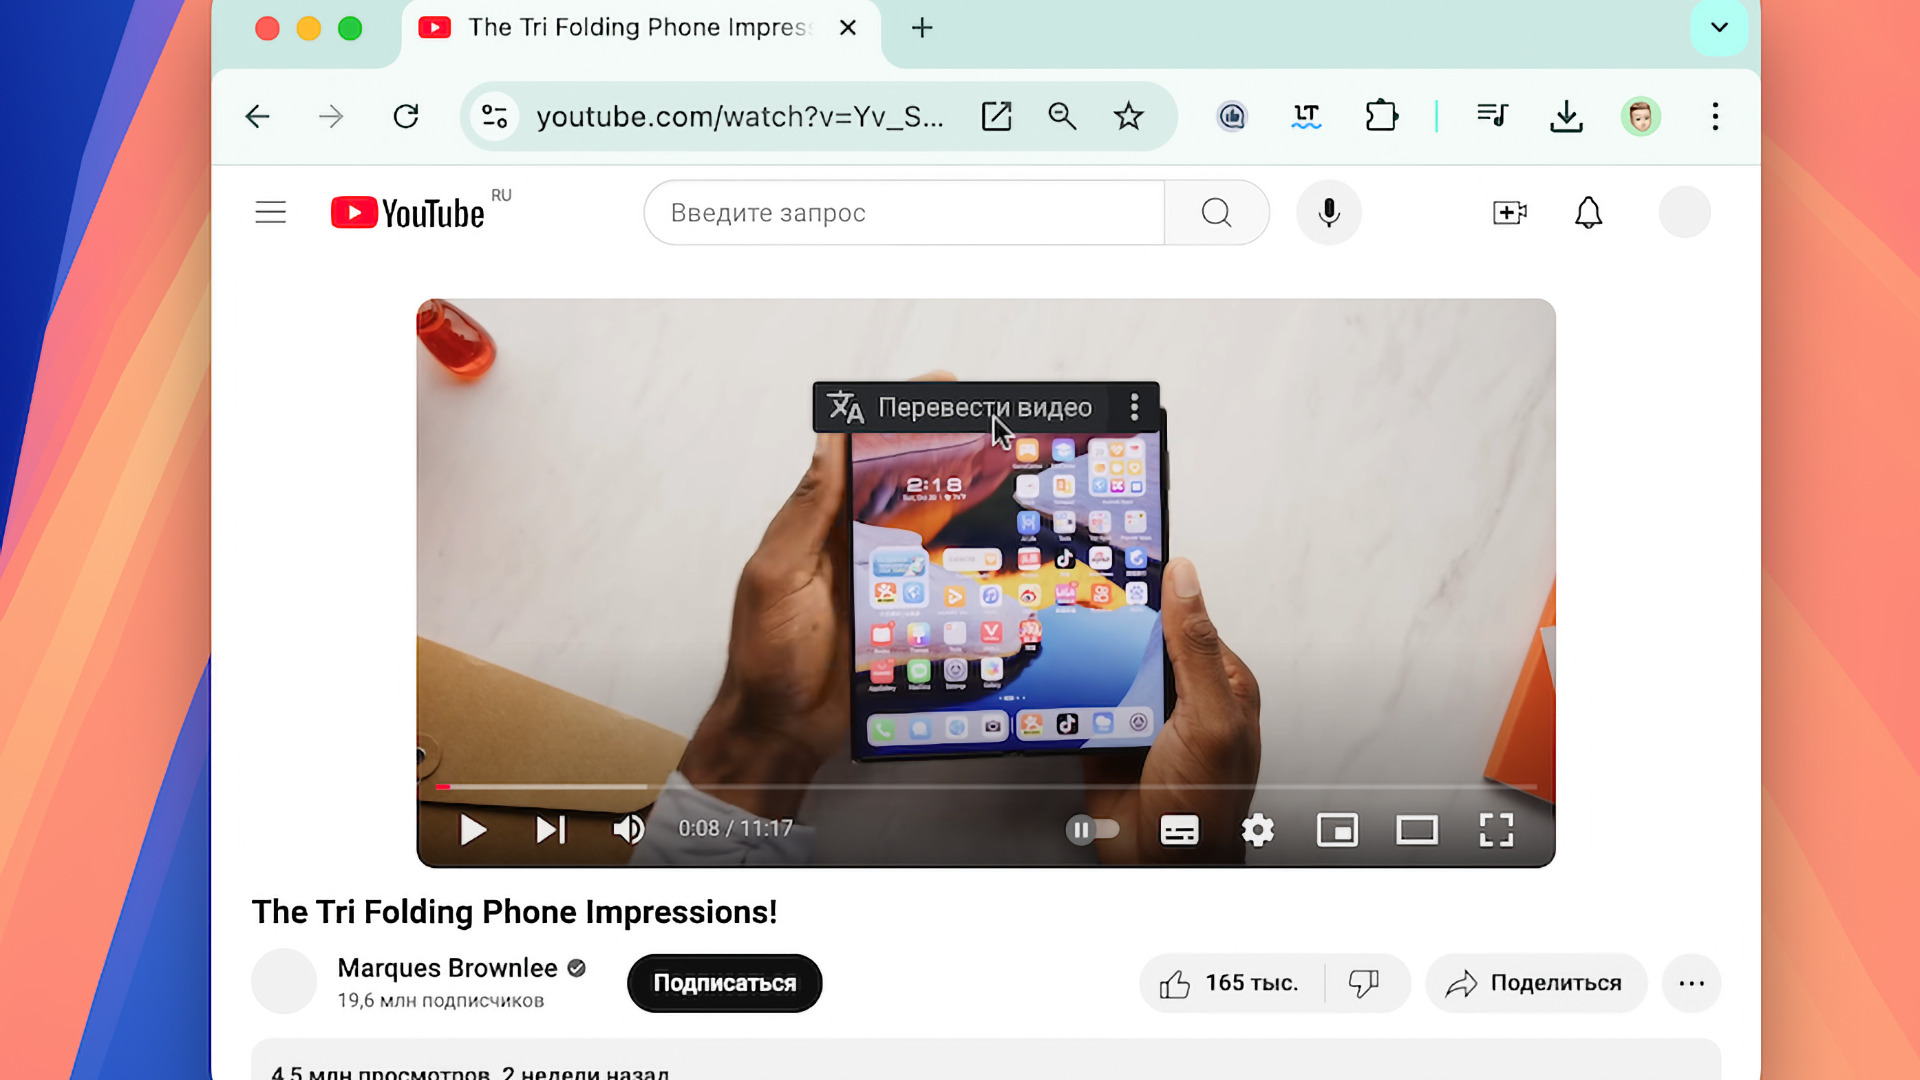Select the browser overflow menu
The image size is (1920, 1080).
[x=1716, y=116]
